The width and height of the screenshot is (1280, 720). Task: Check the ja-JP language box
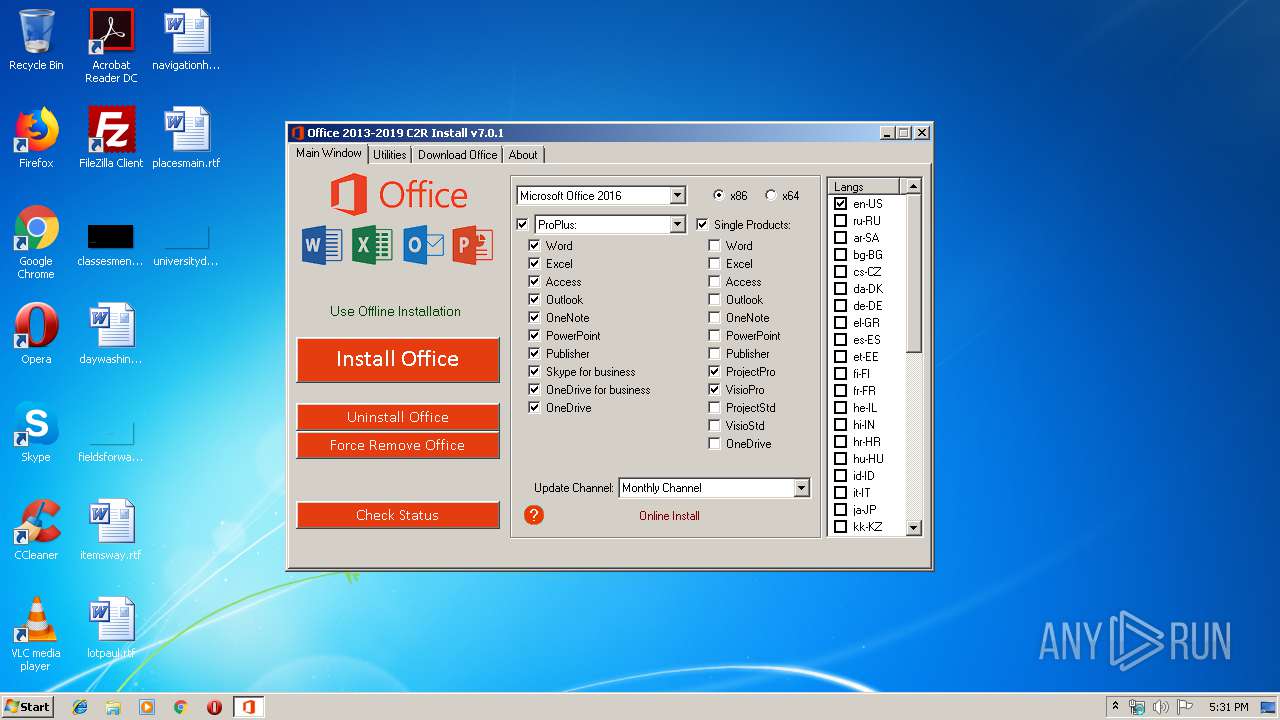[840, 510]
